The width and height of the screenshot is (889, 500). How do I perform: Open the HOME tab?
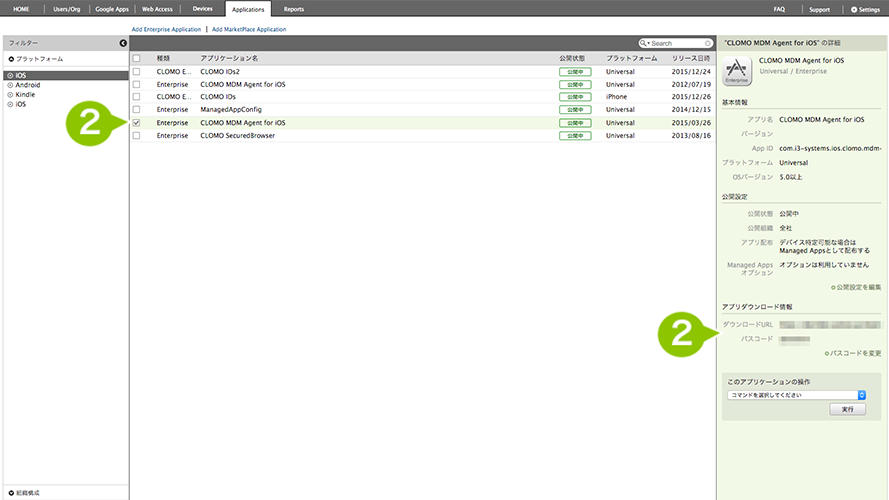click(x=21, y=9)
